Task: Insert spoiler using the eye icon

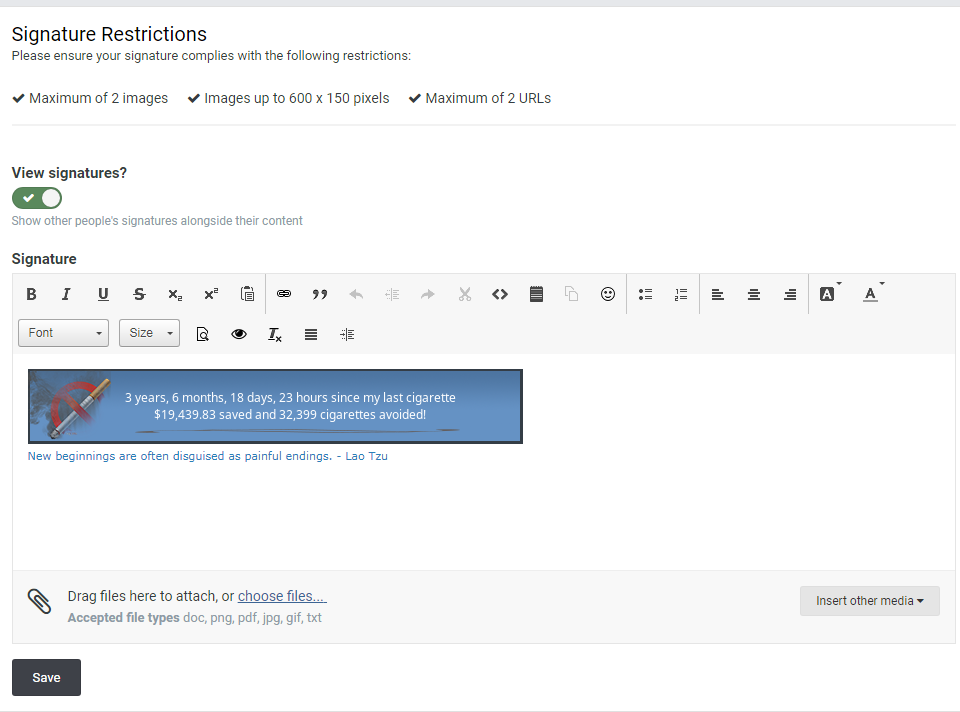Action: pos(239,334)
